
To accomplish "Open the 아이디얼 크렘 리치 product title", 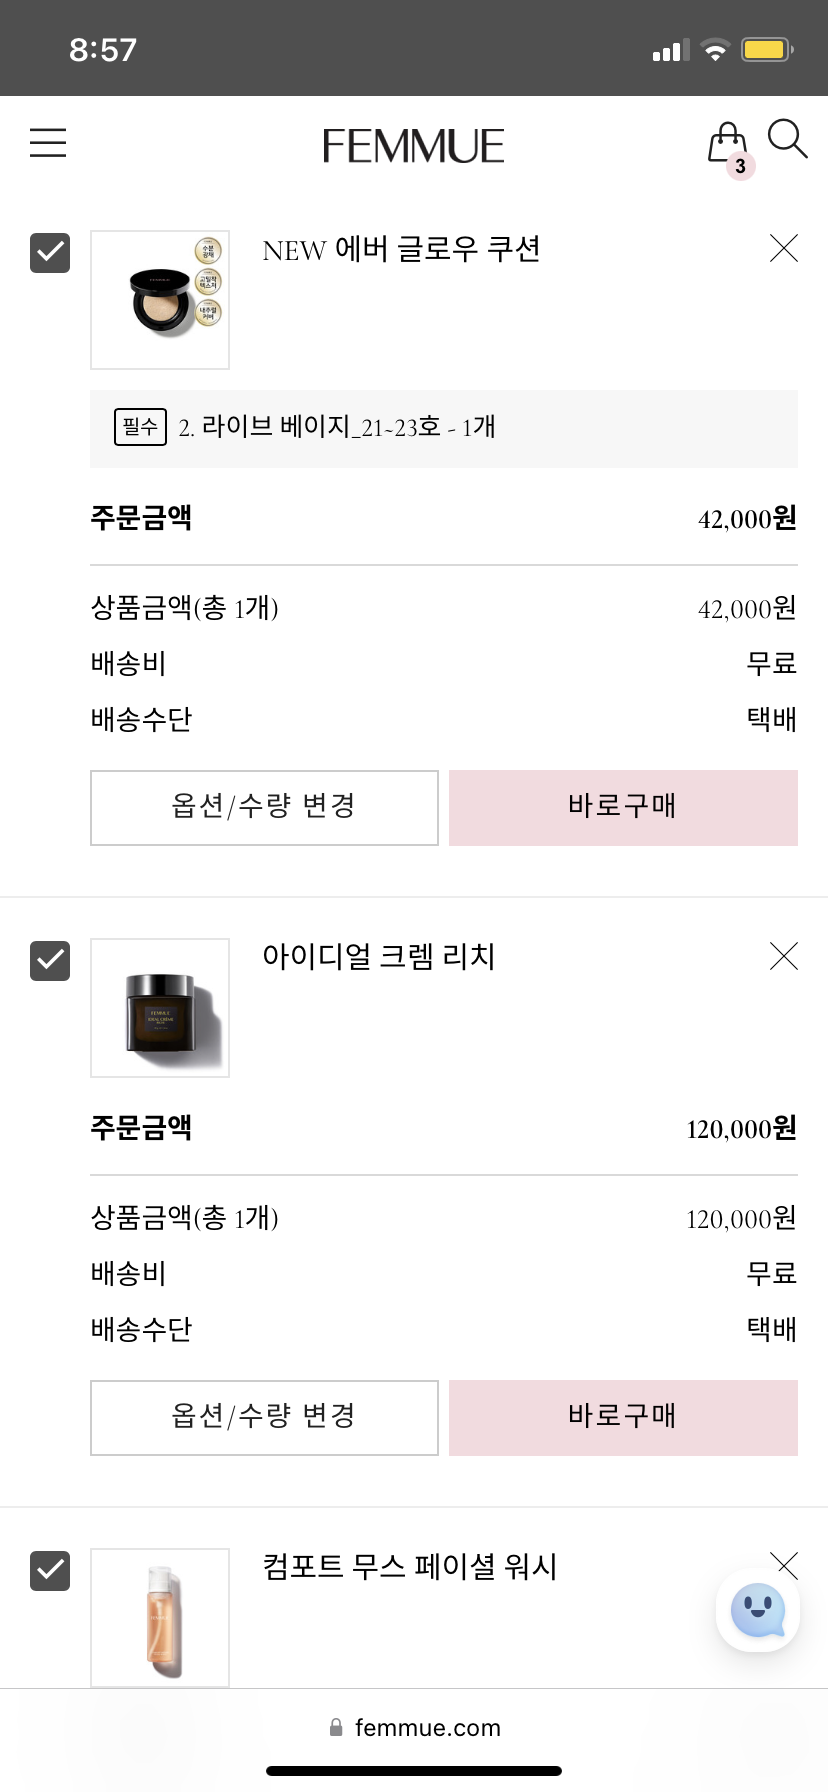I will tap(378, 956).
